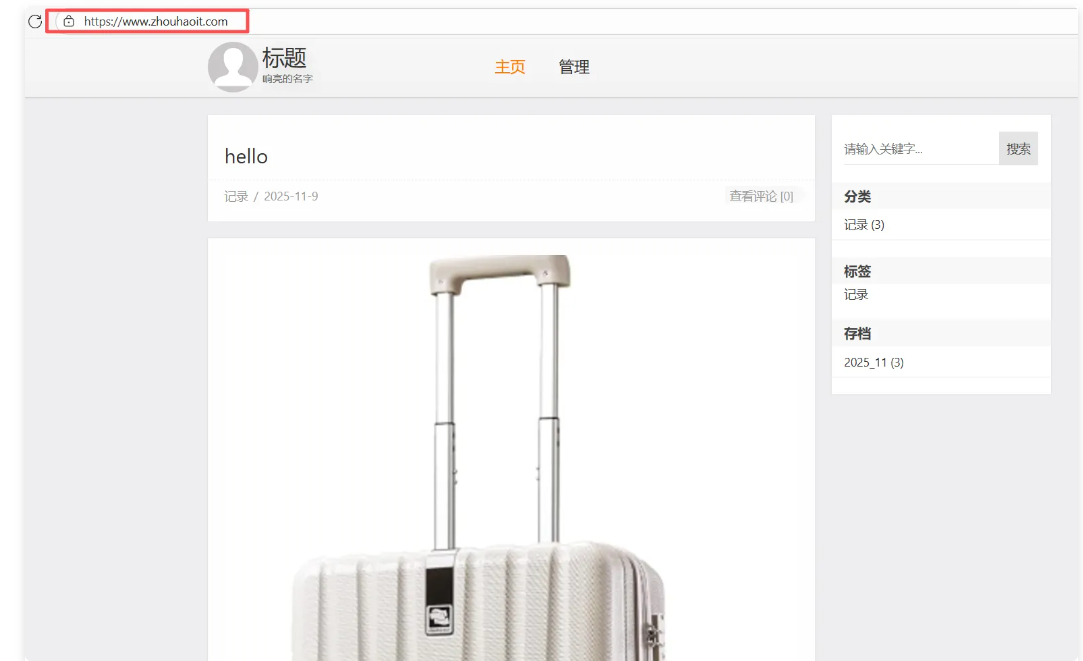Viewport: 1083px width, 661px height.
Task: Select the 记录 (3) category in the sidebar
Action: [x=864, y=224]
